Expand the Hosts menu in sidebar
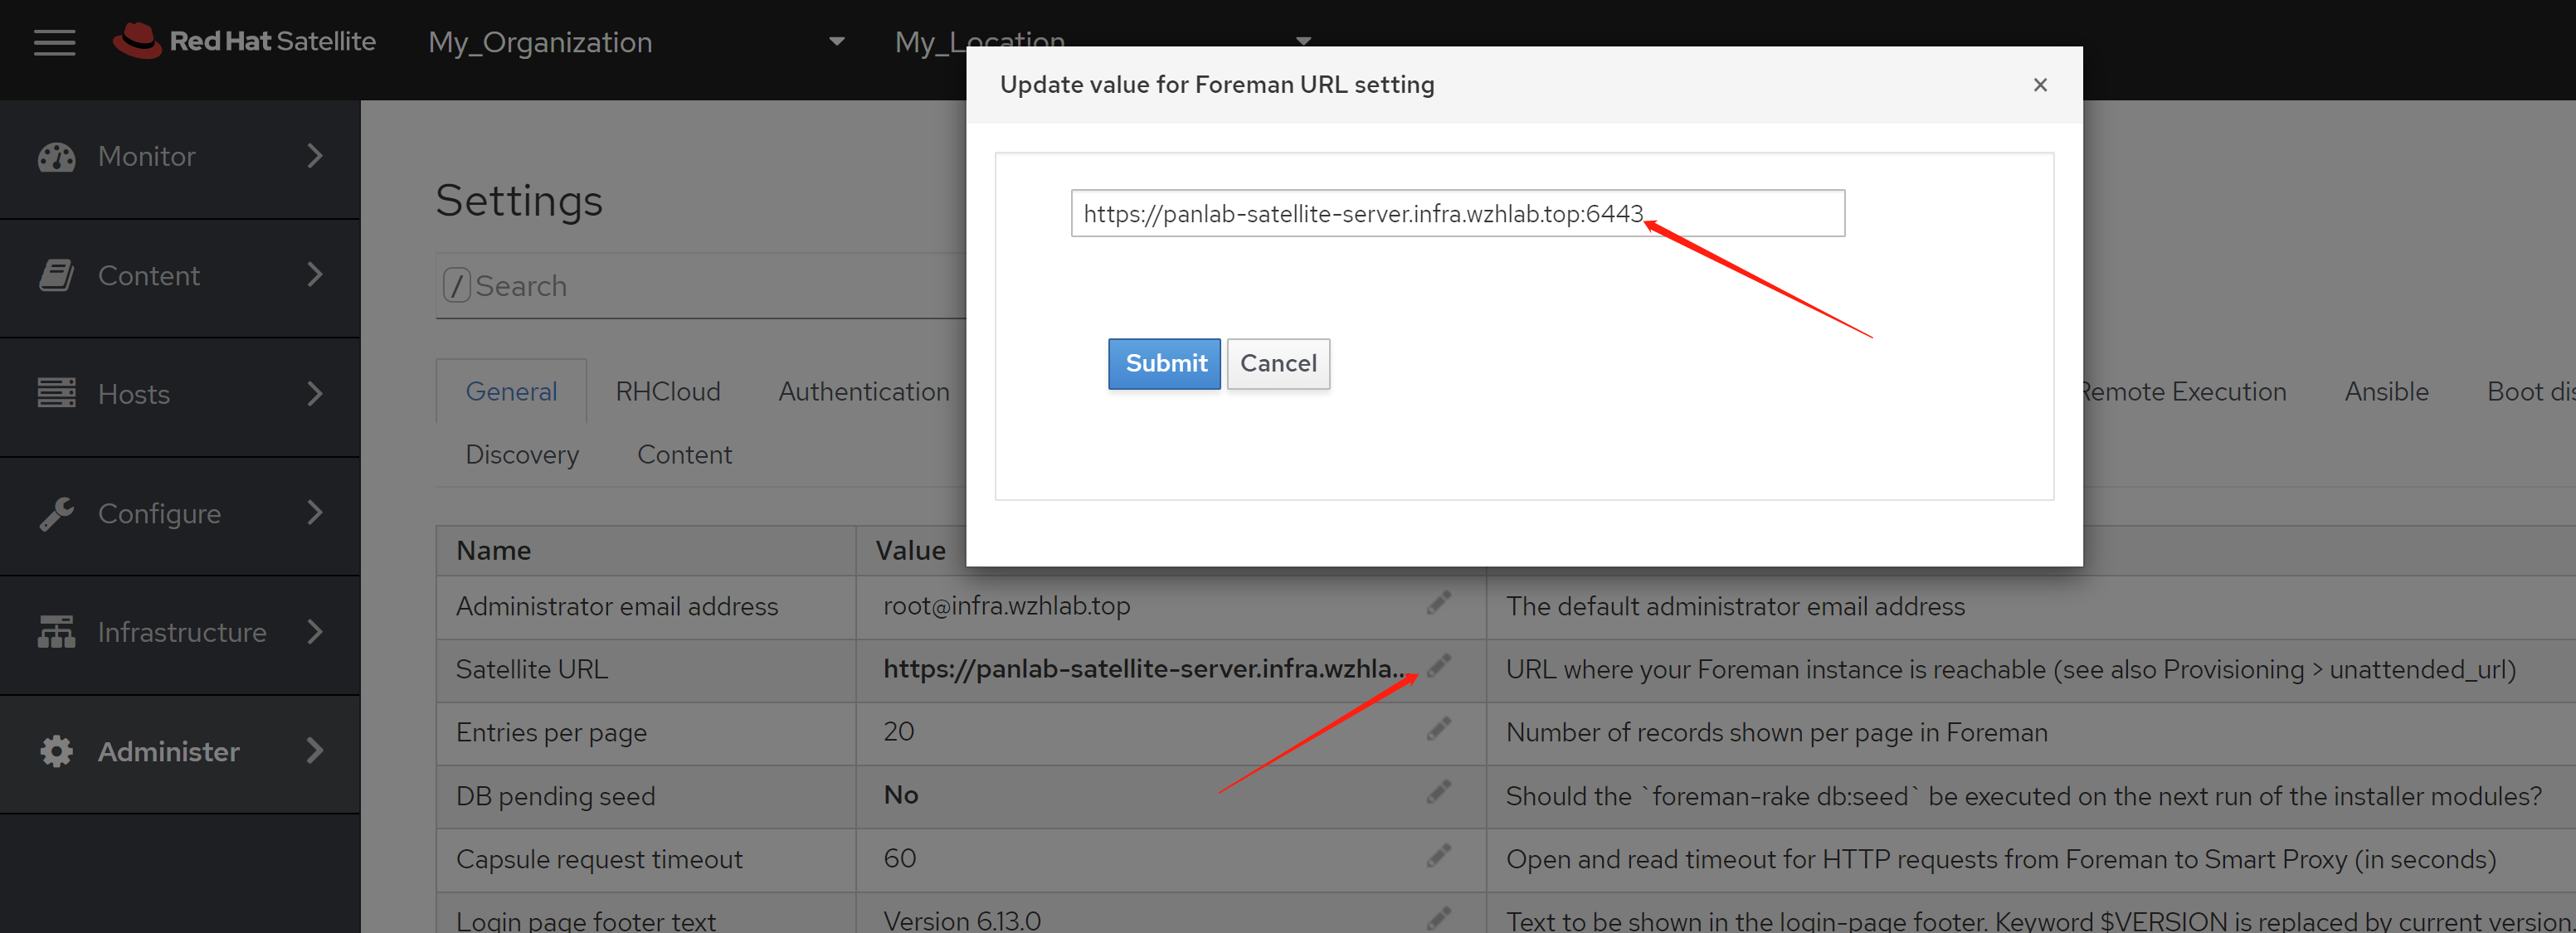 coord(180,394)
